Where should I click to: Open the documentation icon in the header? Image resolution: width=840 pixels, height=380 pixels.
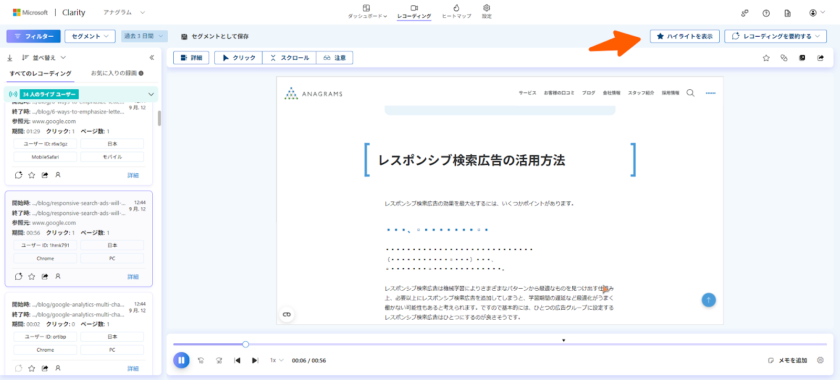pyautogui.click(x=788, y=13)
